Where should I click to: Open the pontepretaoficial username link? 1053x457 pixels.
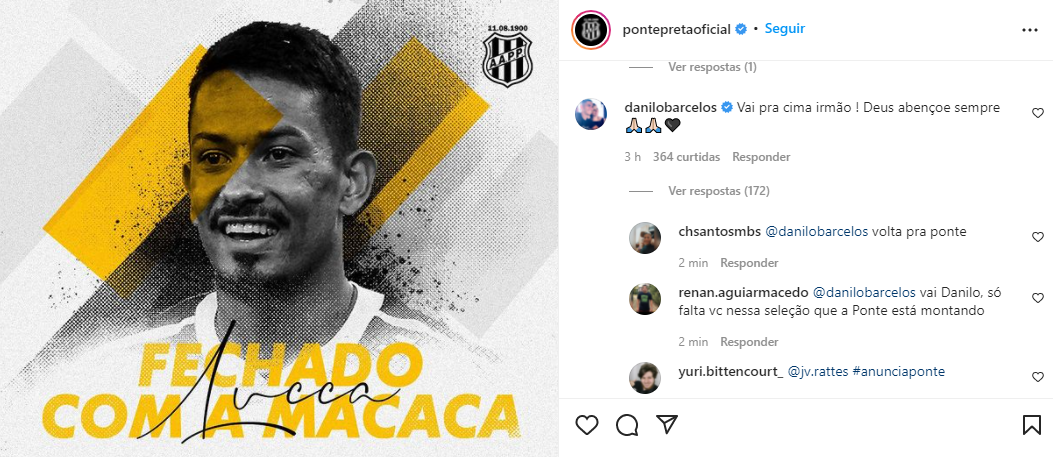tap(676, 30)
